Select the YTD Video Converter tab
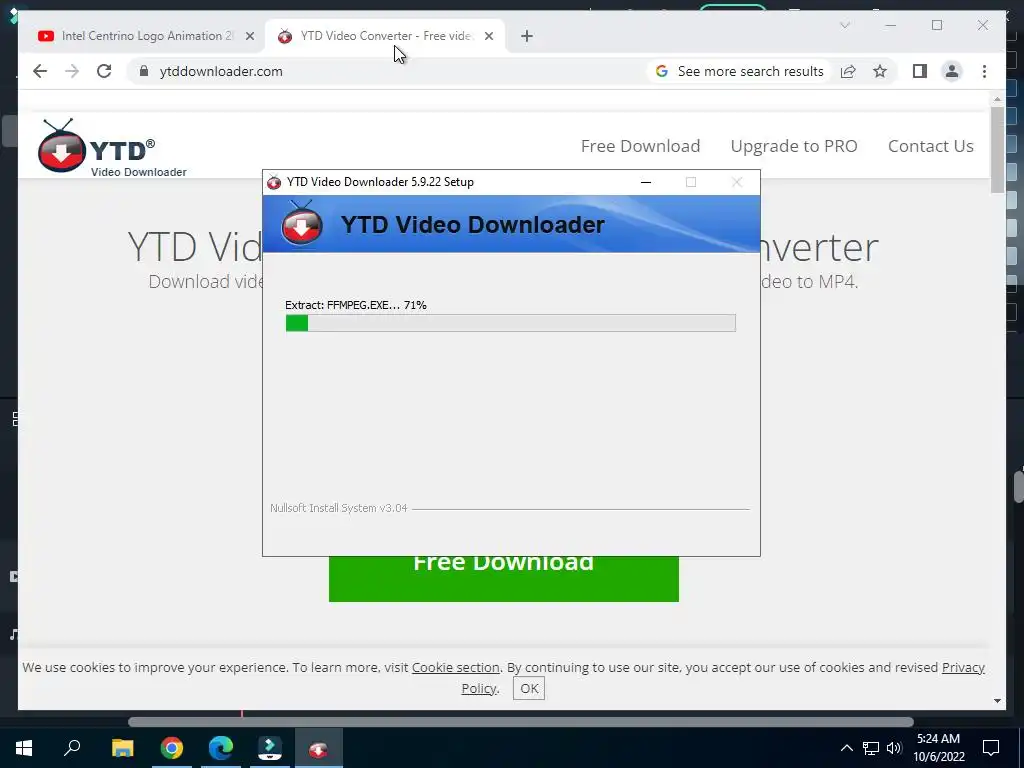 point(385,36)
